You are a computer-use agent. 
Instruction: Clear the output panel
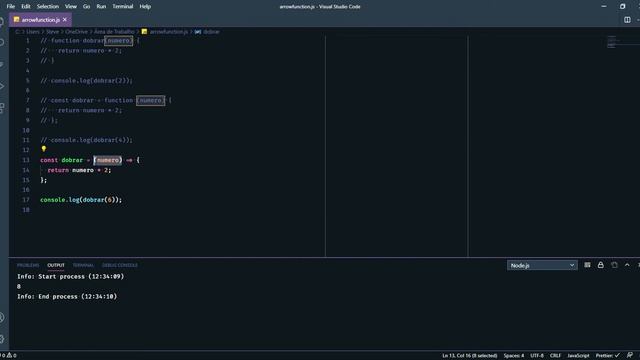click(587, 265)
